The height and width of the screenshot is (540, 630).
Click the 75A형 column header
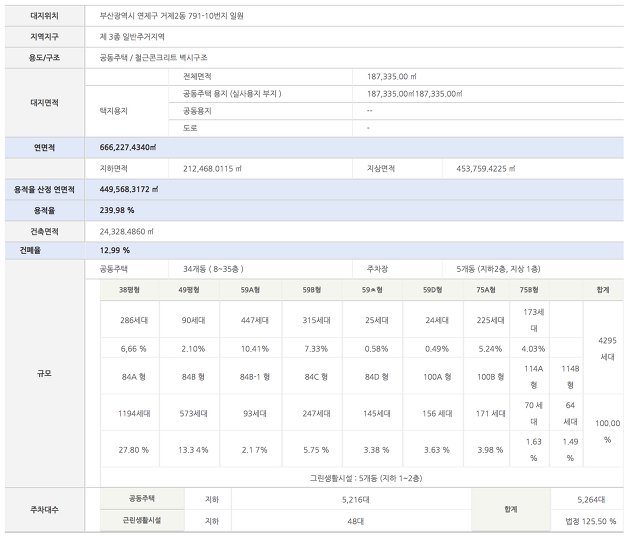point(486,290)
